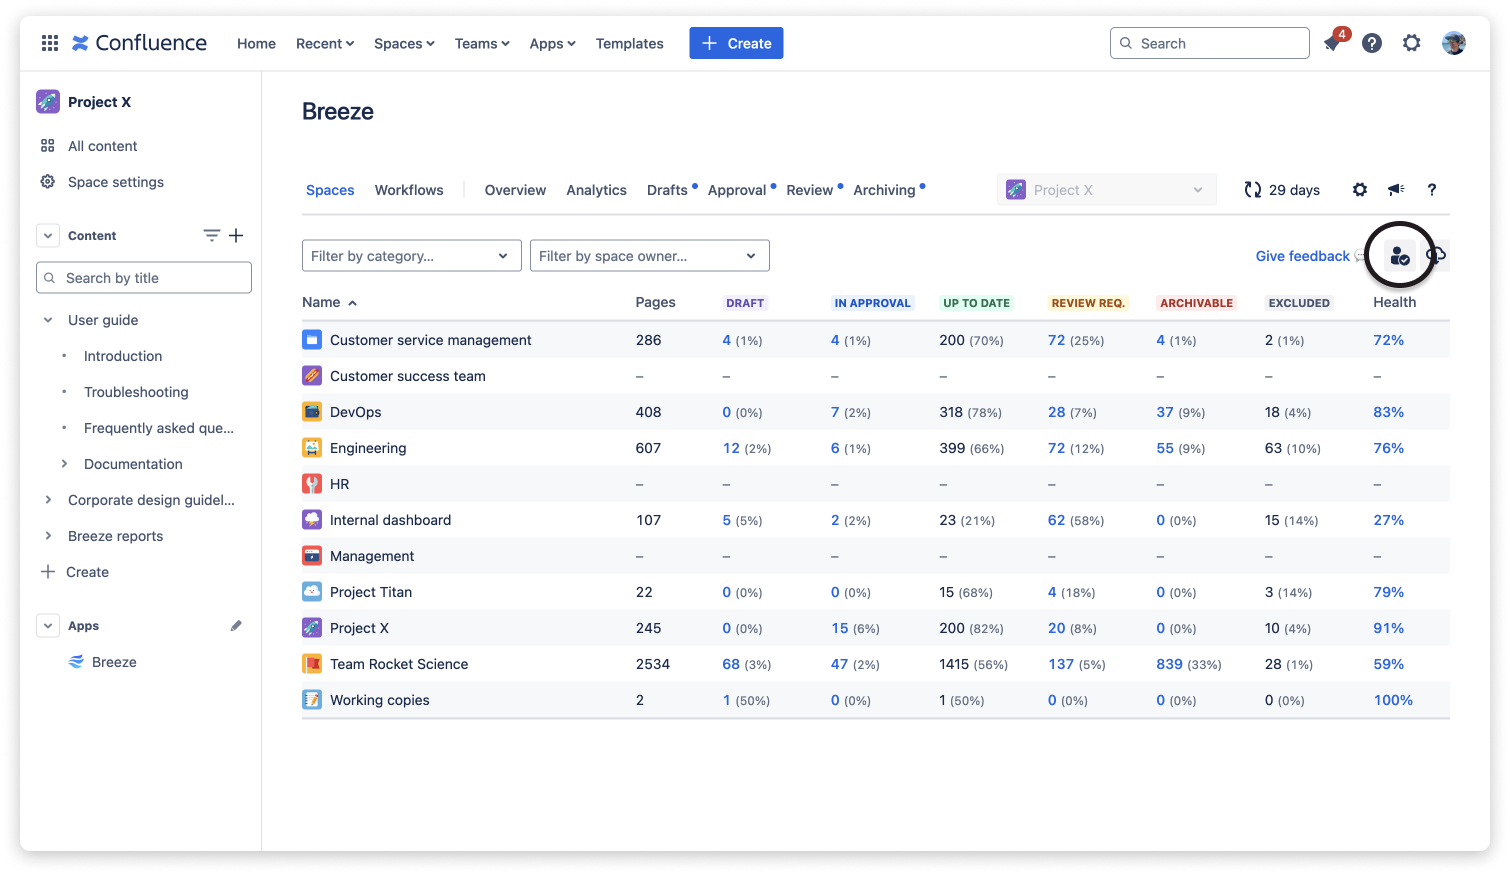Click the Engineering space icon
The image size is (1510, 875).
[312, 448]
